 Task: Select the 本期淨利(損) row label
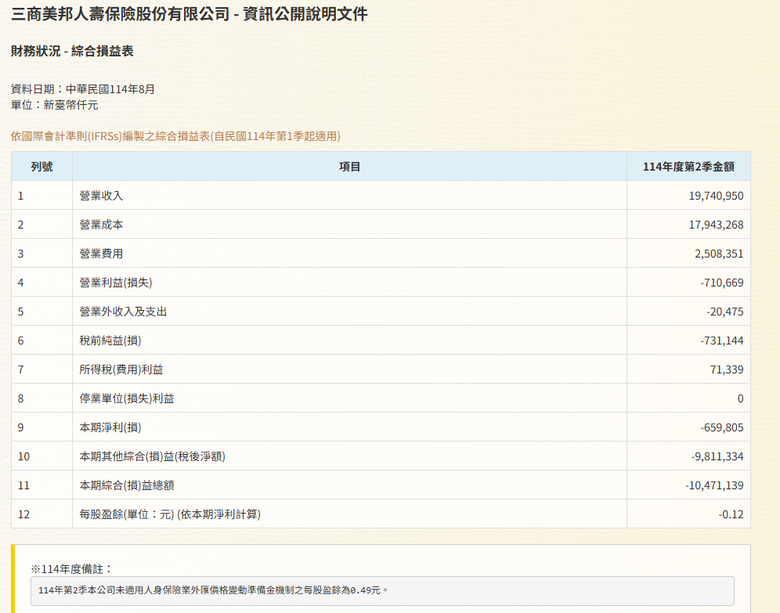point(110,427)
